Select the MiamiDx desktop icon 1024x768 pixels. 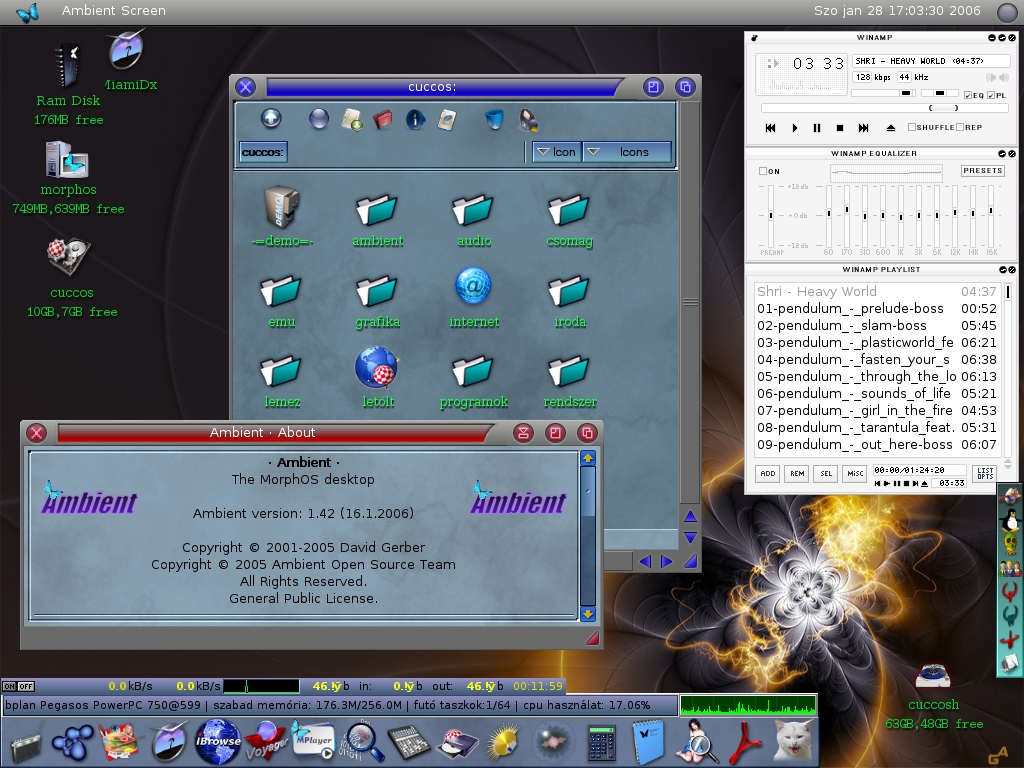pyautogui.click(x=127, y=51)
